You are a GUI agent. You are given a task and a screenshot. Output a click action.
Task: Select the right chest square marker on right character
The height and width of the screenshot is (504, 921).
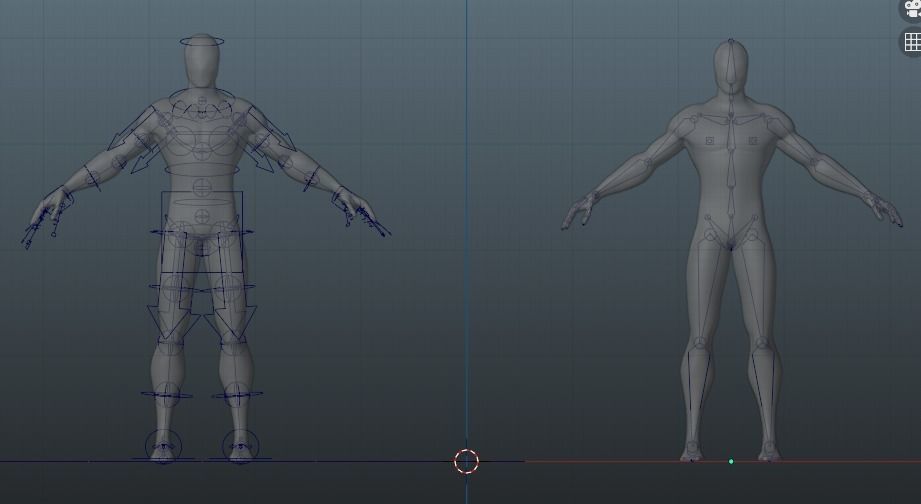pyautogui.click(x=753, y=140)
